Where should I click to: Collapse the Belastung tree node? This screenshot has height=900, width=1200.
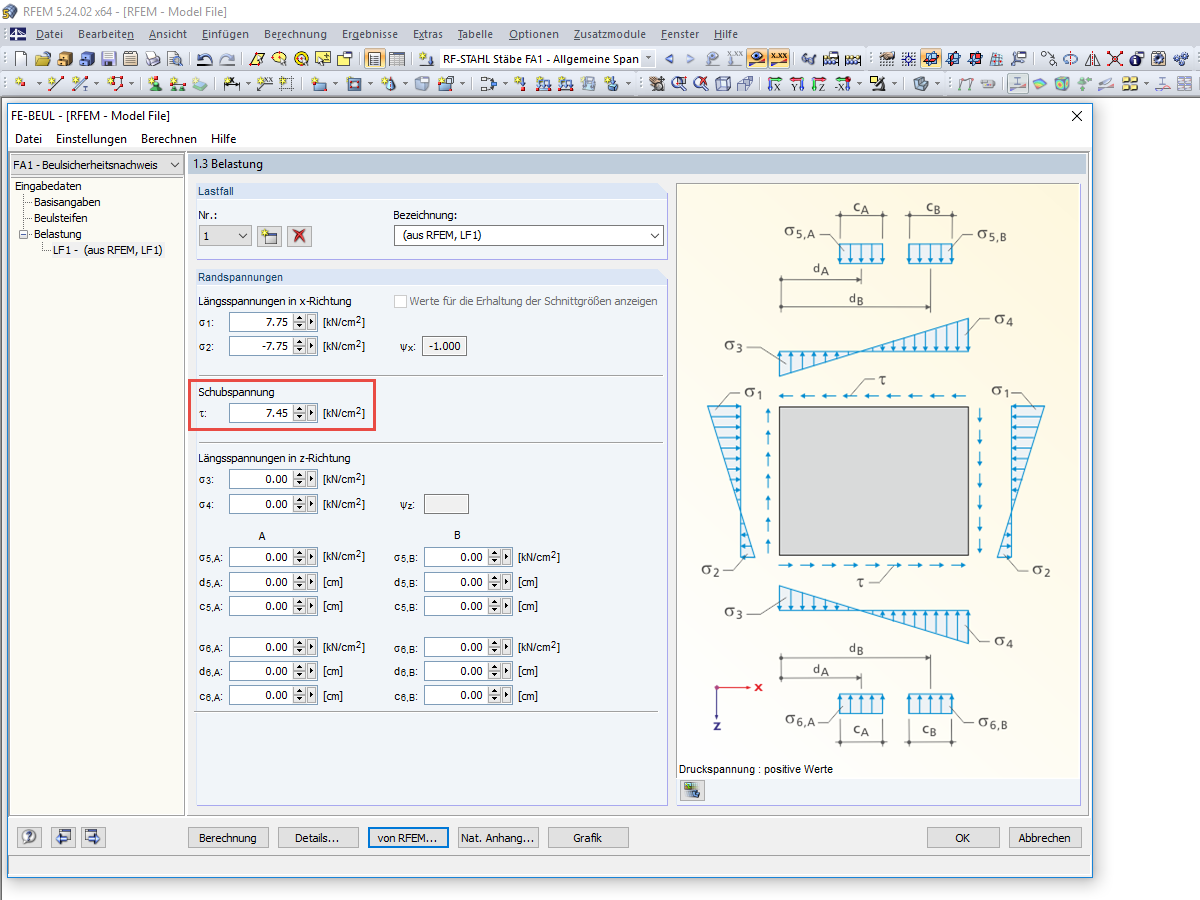(24, 234)
